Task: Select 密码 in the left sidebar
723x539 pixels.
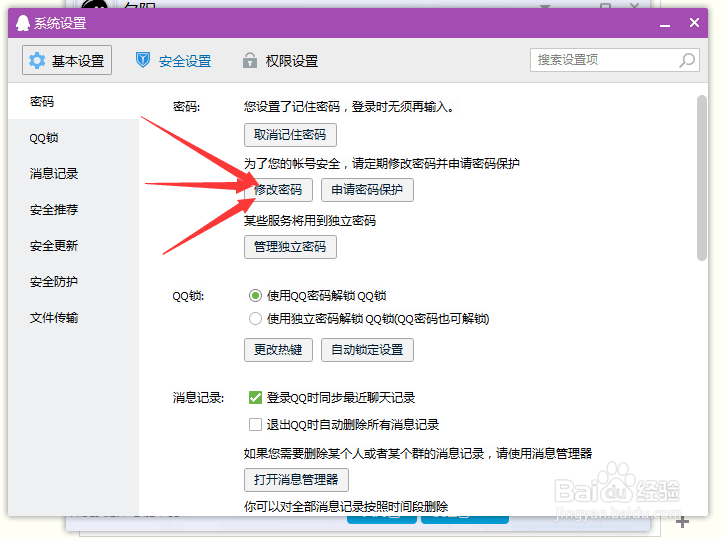Action: 74,101
